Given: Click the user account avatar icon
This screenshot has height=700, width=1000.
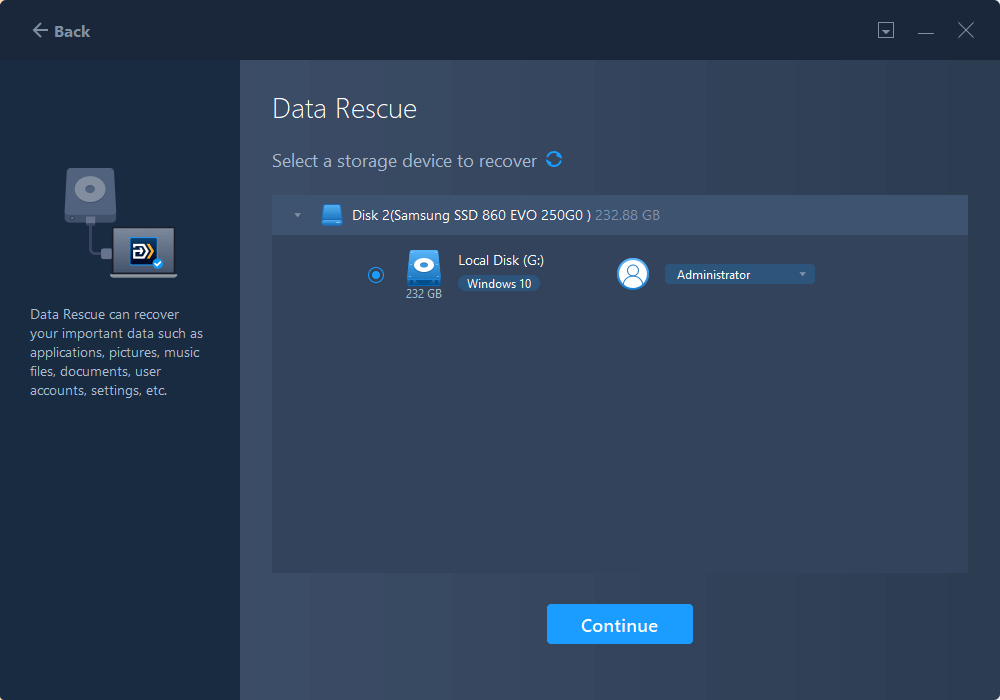Looking at the screenshot, I should tap(633, 274).
